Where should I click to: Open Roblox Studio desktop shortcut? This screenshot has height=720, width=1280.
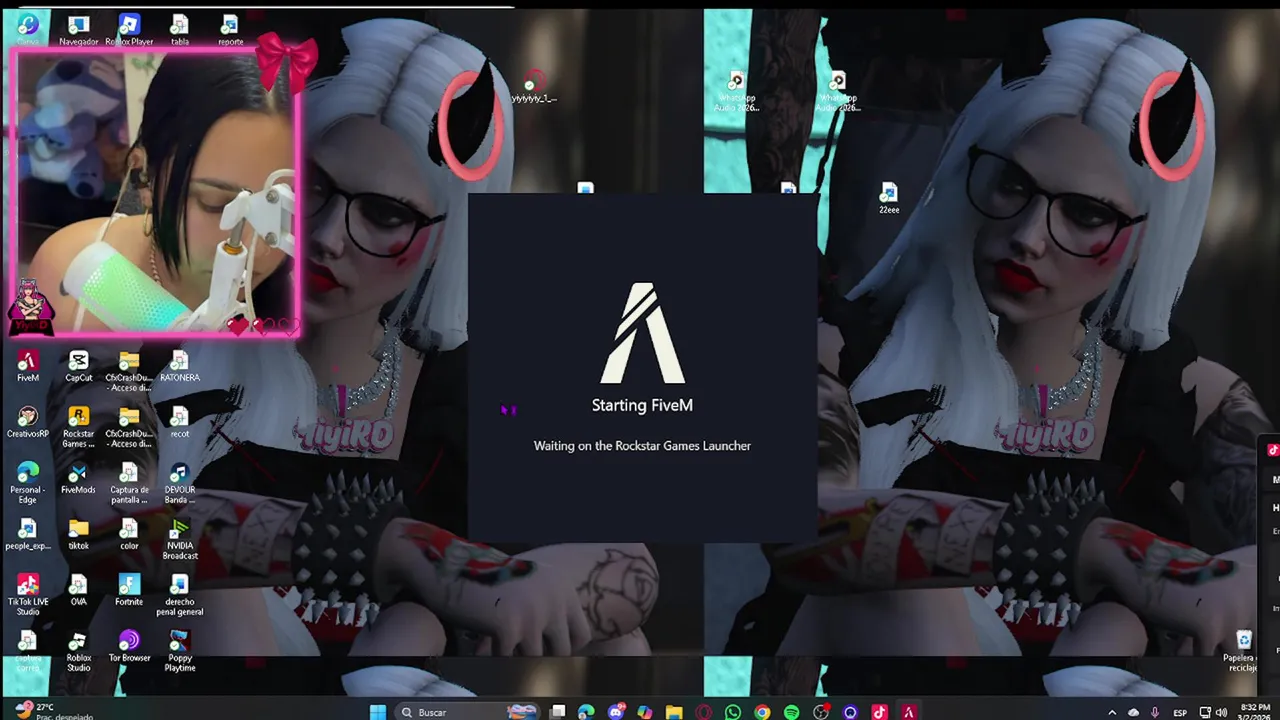click(x=78, y=651)
